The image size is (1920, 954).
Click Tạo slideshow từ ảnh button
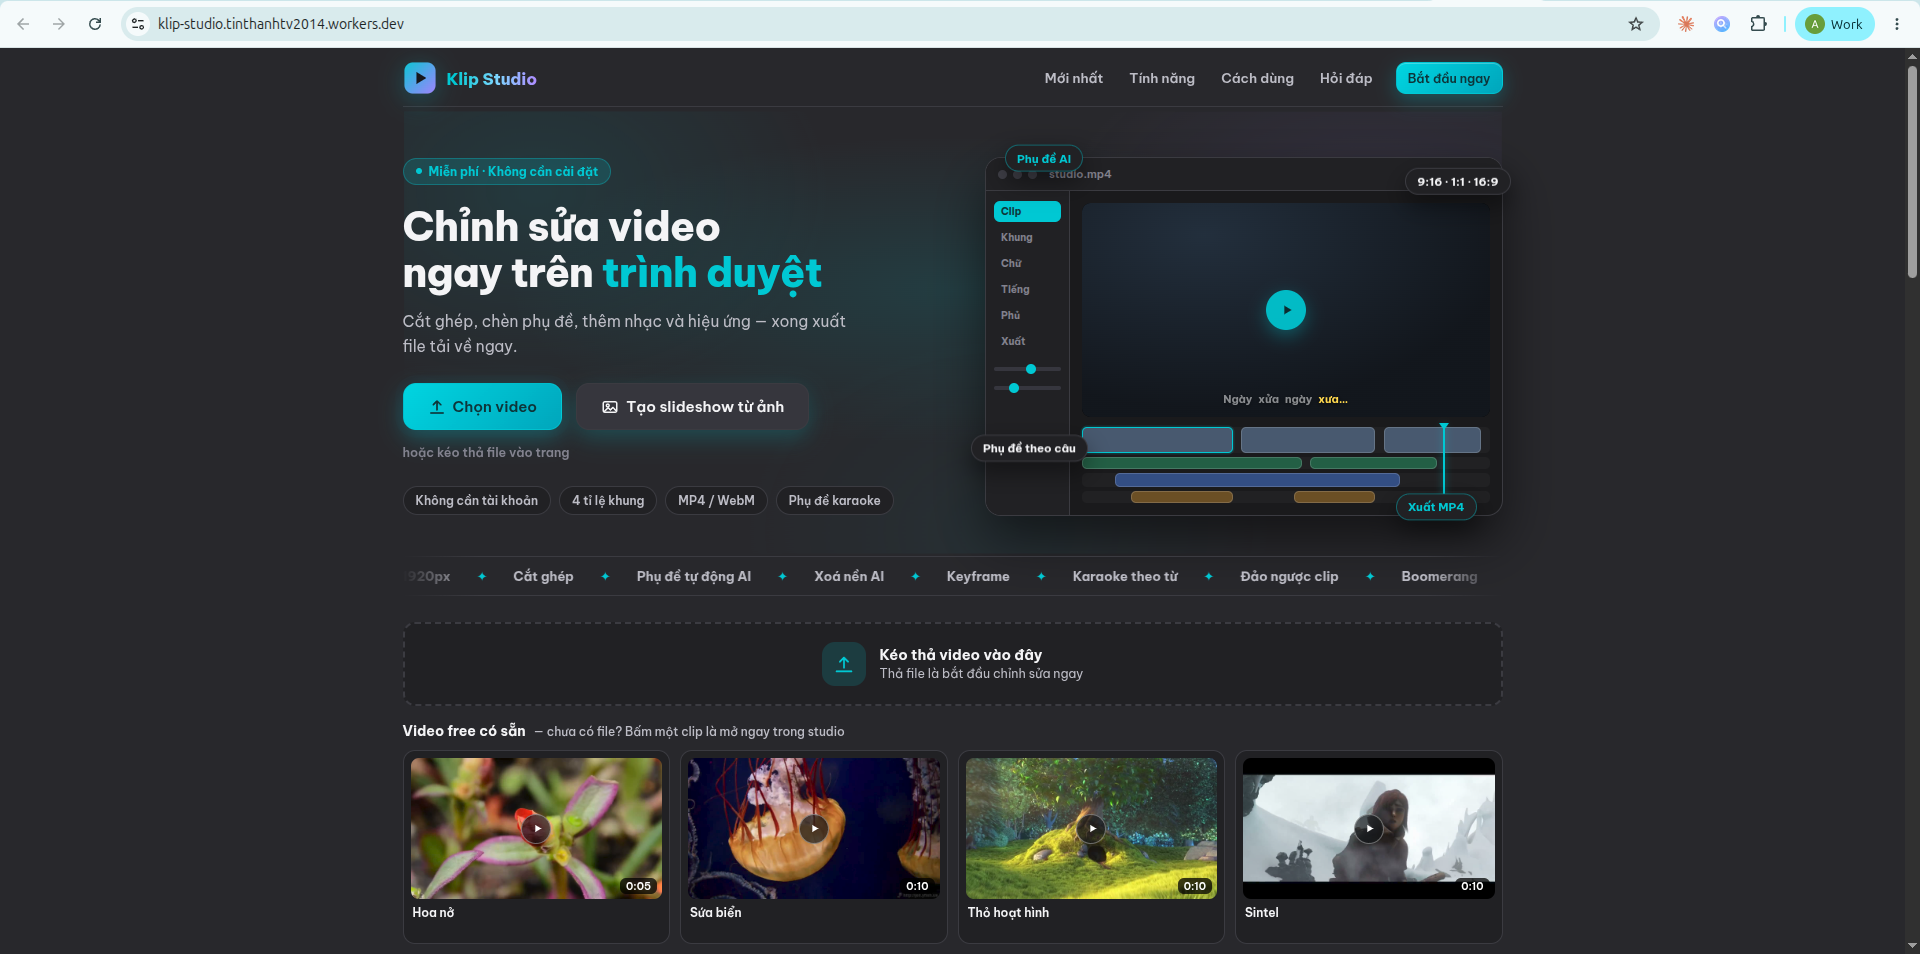pyautogui.click(x=692, y=407)
